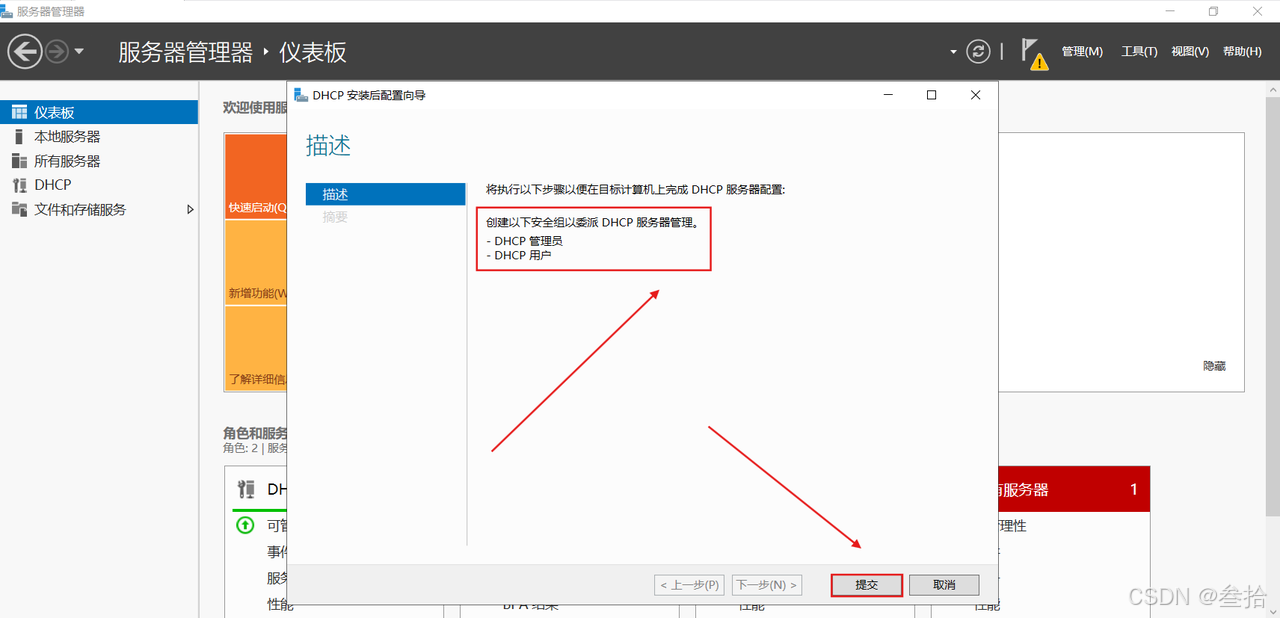Click the '- DHCP 管理员' text in wizard
Image resolution: width=1280 pixels, height=618 pixels.
(524, 241)
